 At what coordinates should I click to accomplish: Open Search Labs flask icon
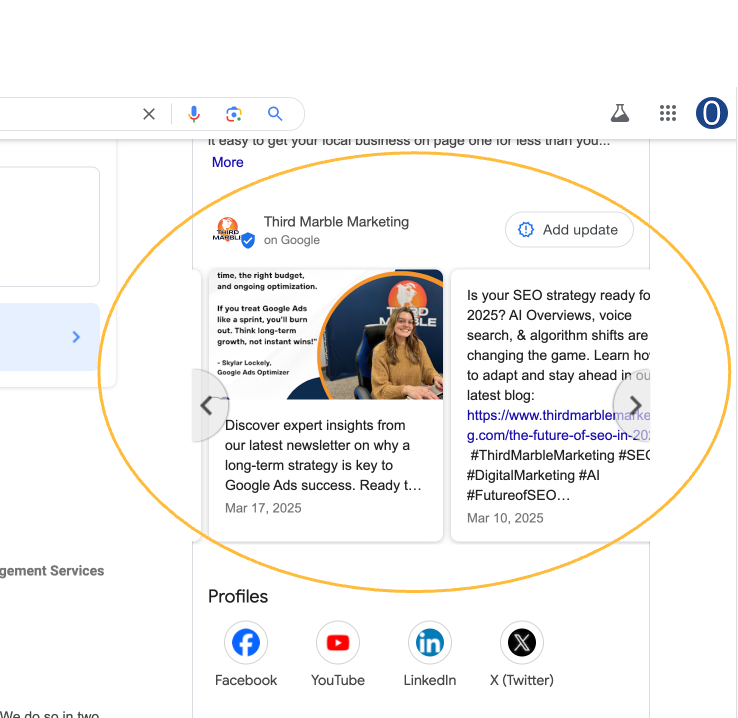click(620, 113)
